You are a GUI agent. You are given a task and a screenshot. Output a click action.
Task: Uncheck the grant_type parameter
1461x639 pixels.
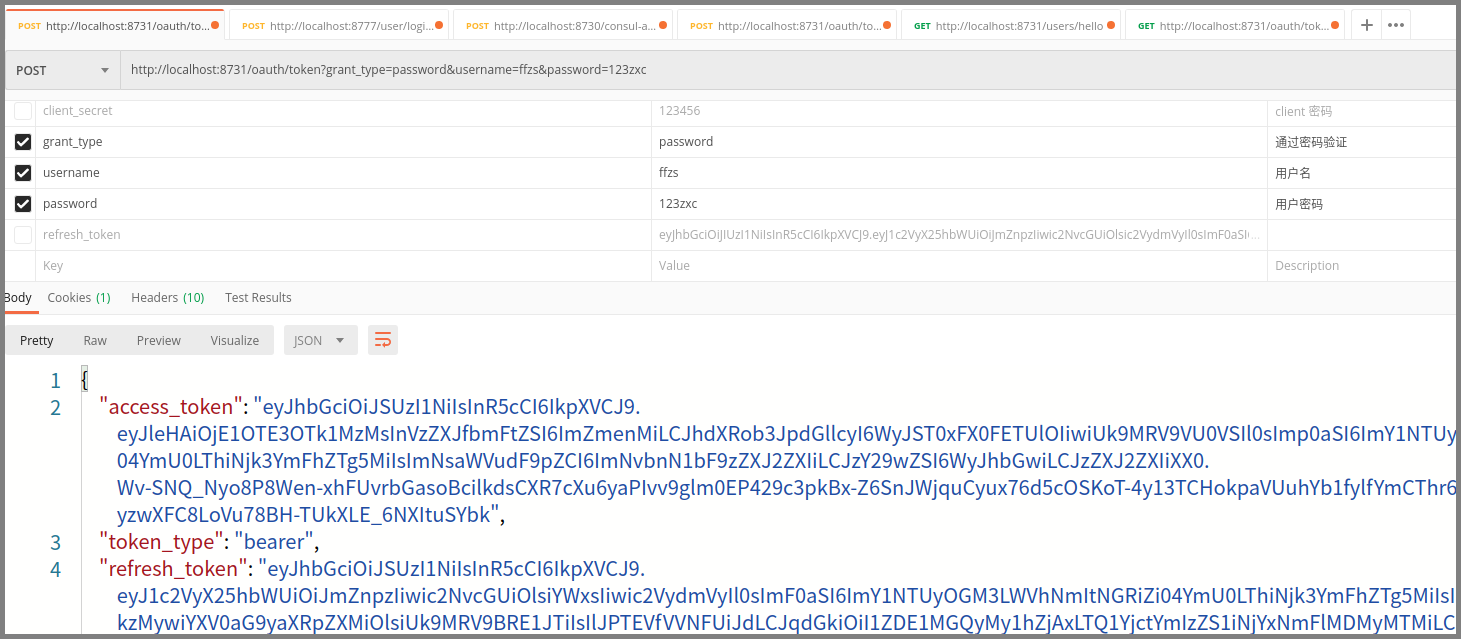coord(22,142)
